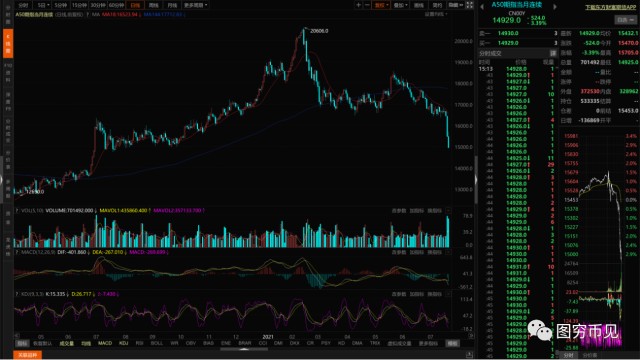The height and width of the screenshot is (360, 640).
Task: Click the orange K线 sidebar icon
Action: pyautogui.click(x=8, y=43)
